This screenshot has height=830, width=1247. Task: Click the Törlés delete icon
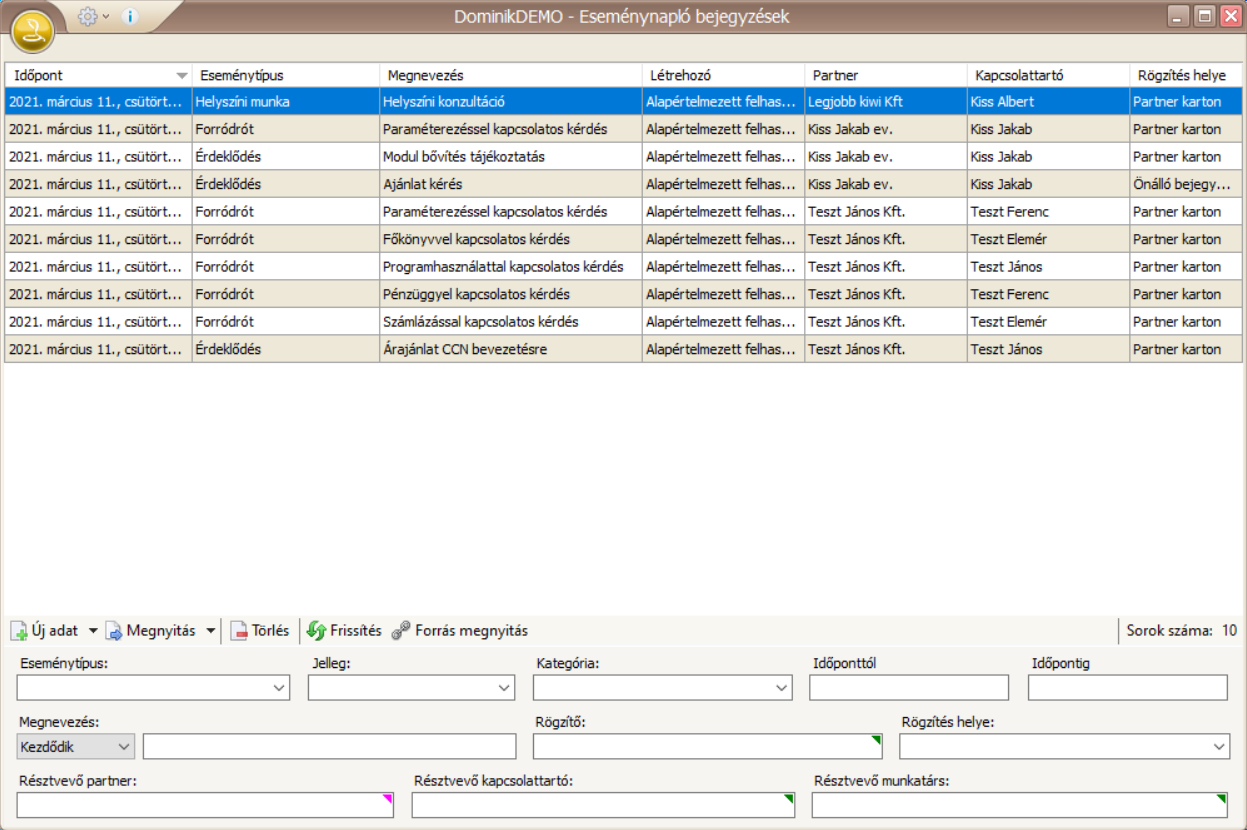point(238,631)
